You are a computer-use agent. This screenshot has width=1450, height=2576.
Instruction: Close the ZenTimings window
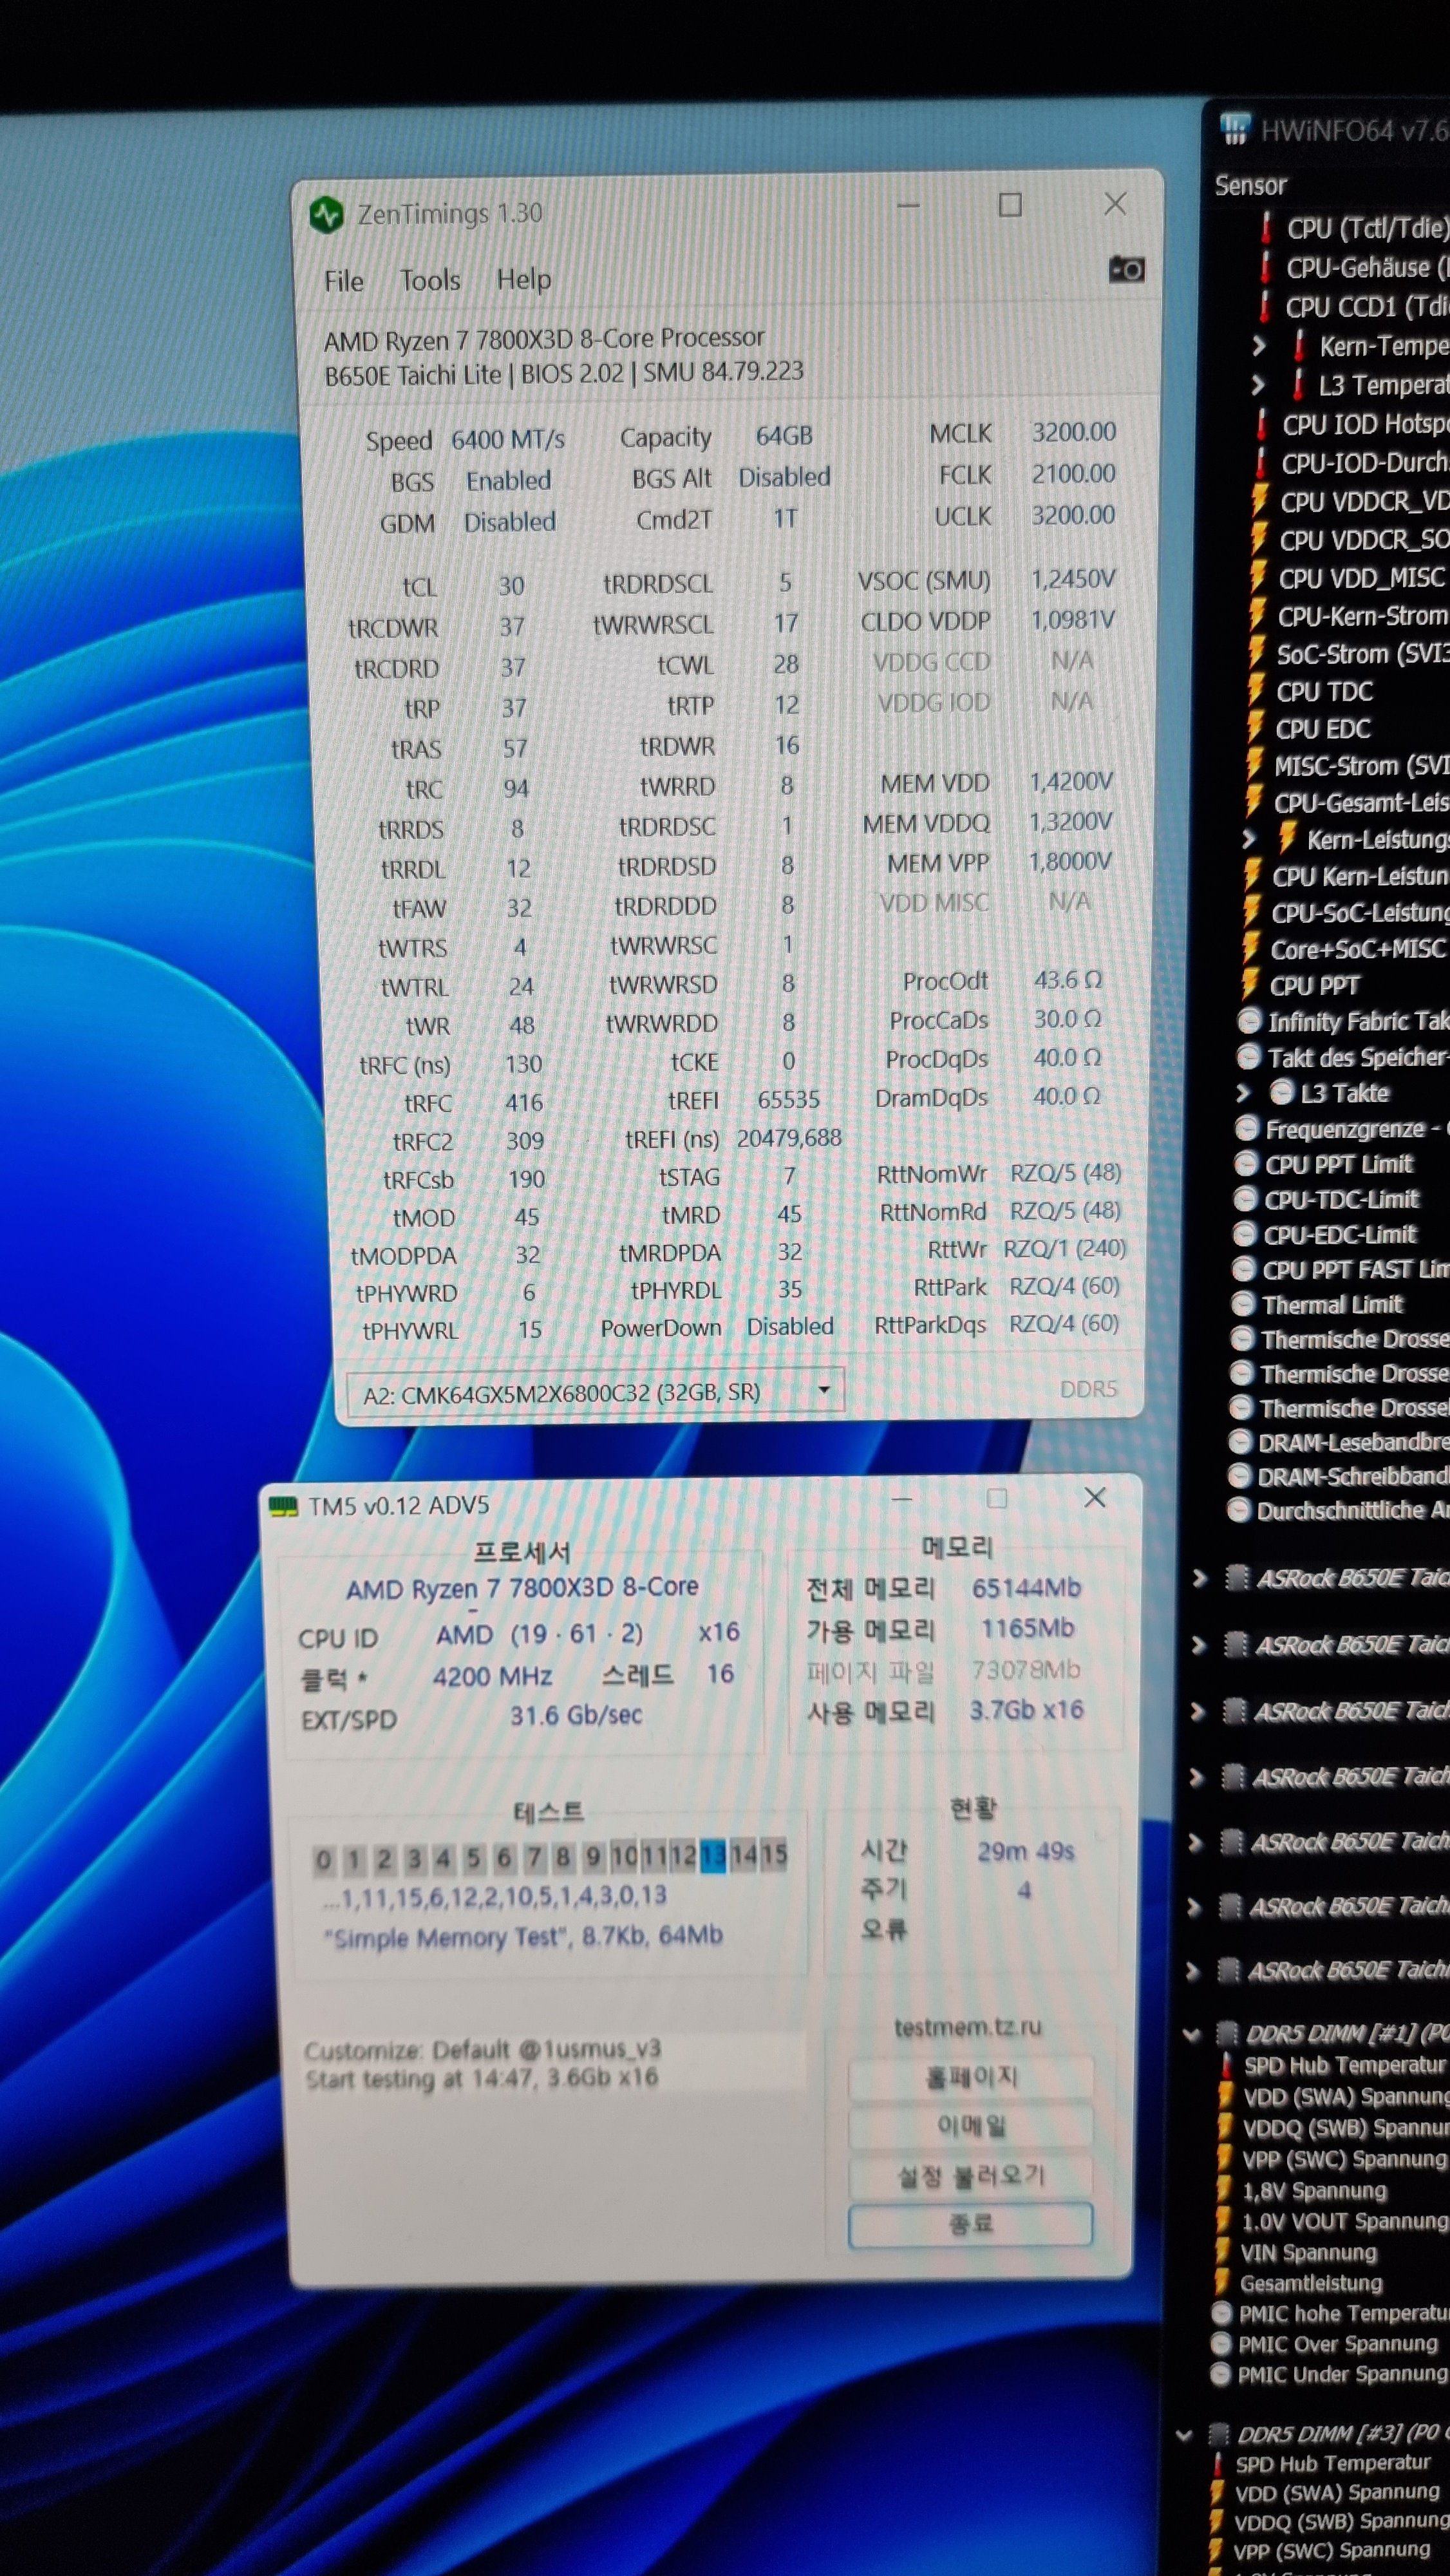[x=1115, y=204]
